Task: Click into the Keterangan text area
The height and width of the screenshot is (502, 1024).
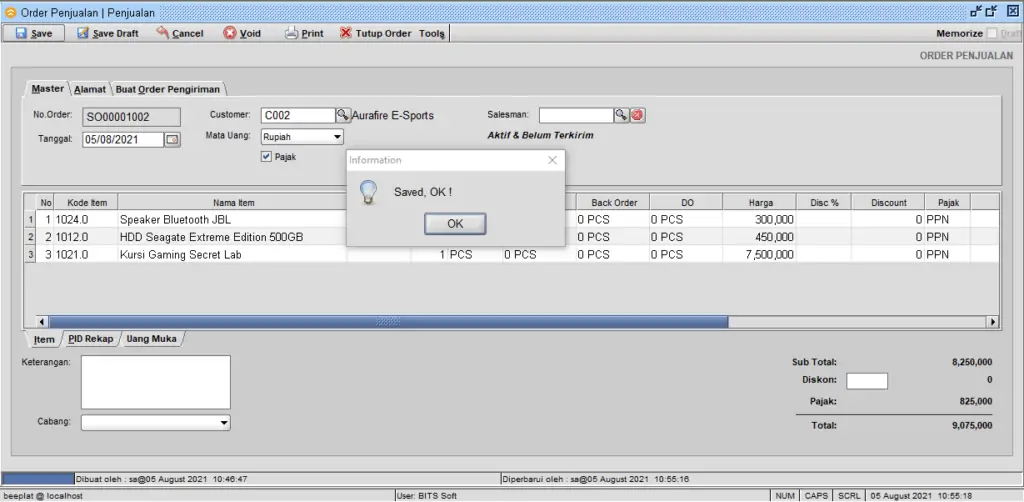Action: point(155,382)
